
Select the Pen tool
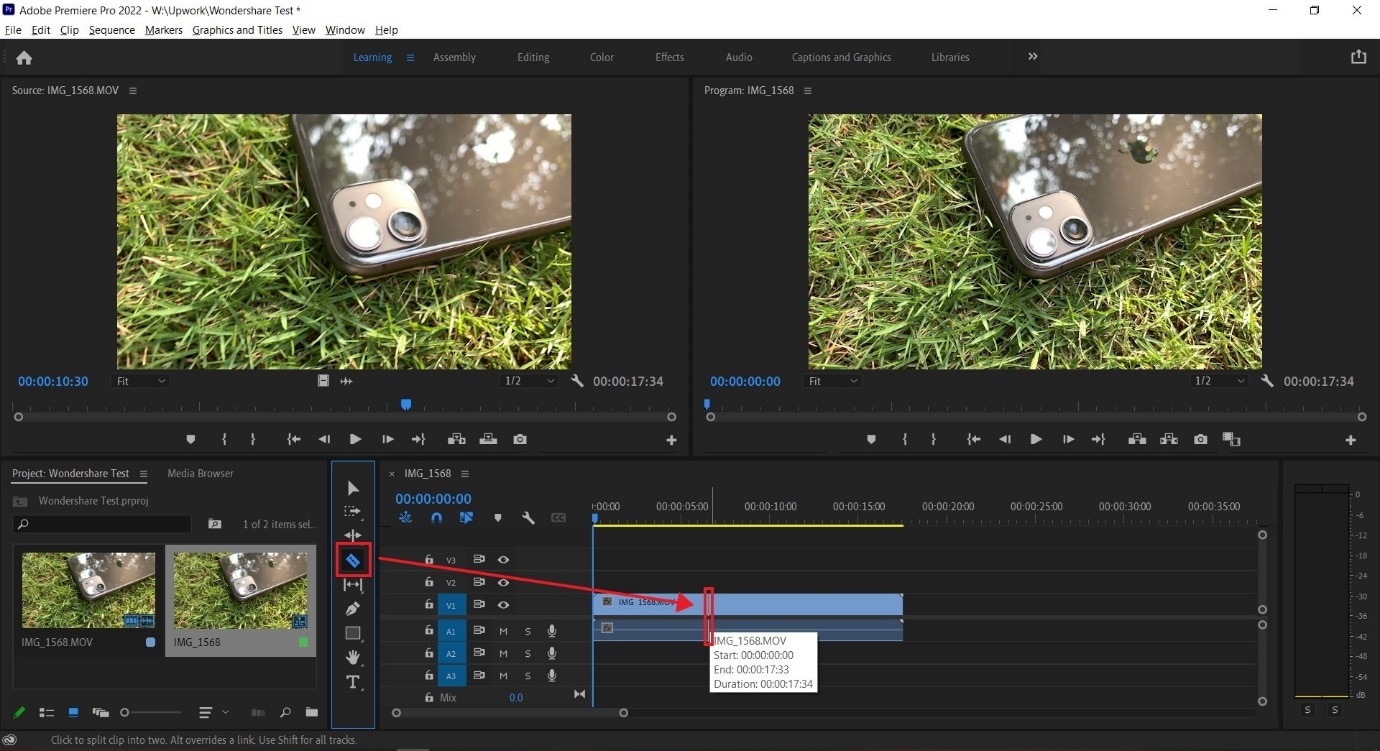click(x=353, y=608)
